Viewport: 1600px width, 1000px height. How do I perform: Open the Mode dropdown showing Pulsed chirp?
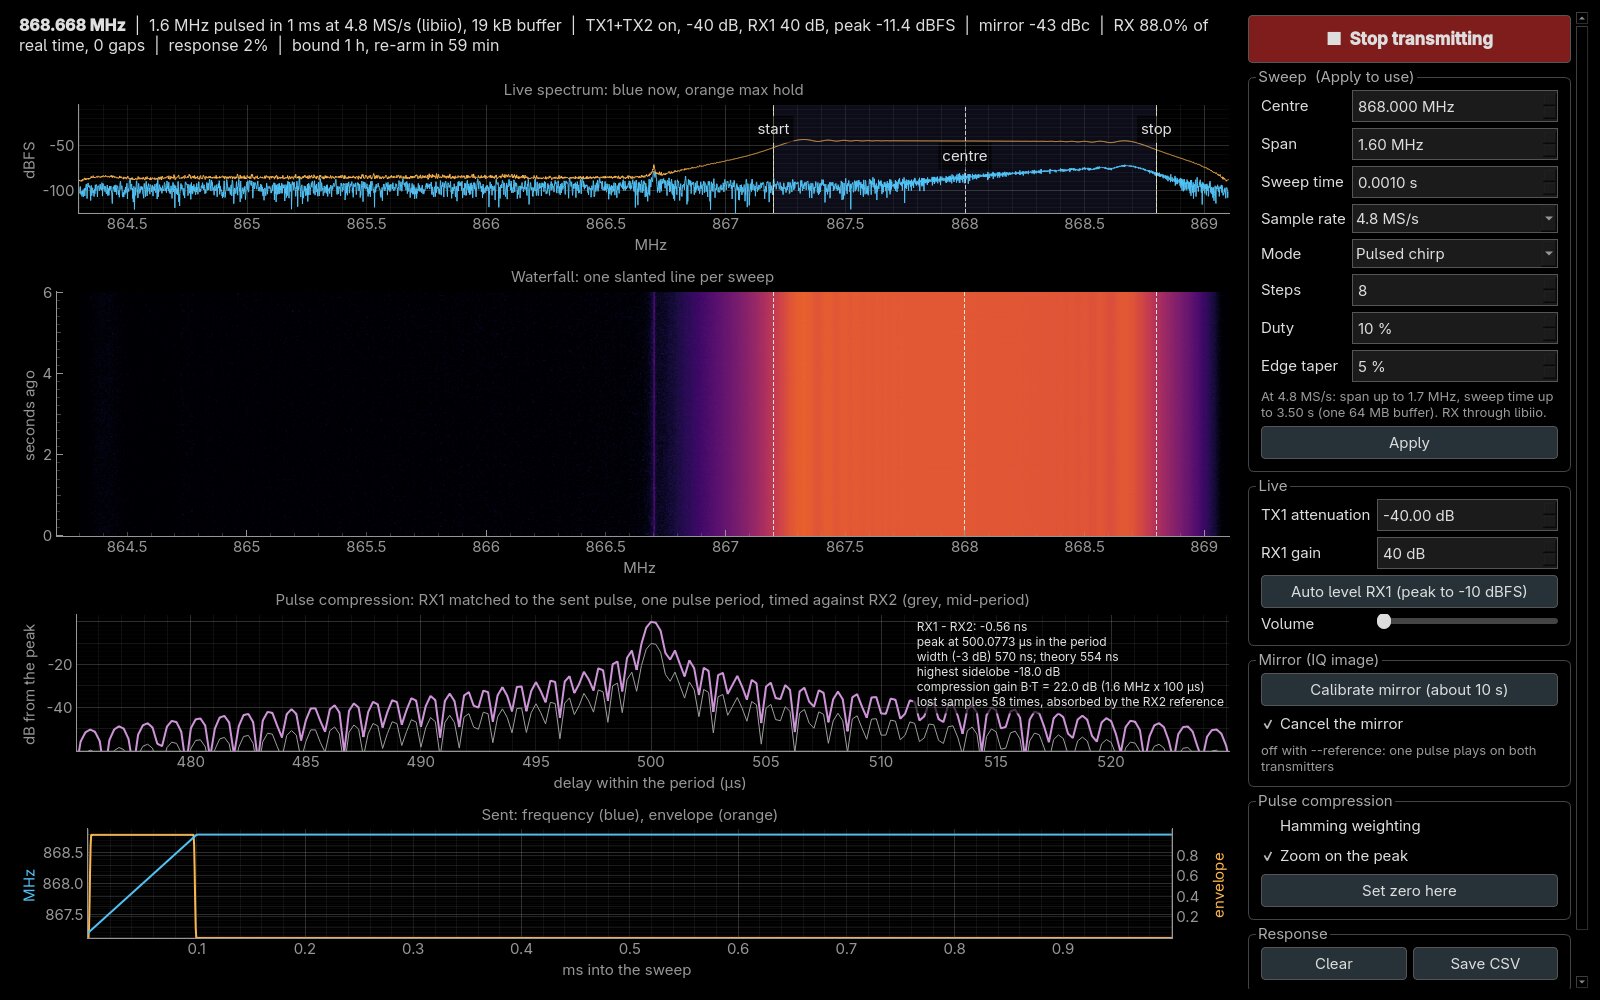click(x=1455, y=254)
